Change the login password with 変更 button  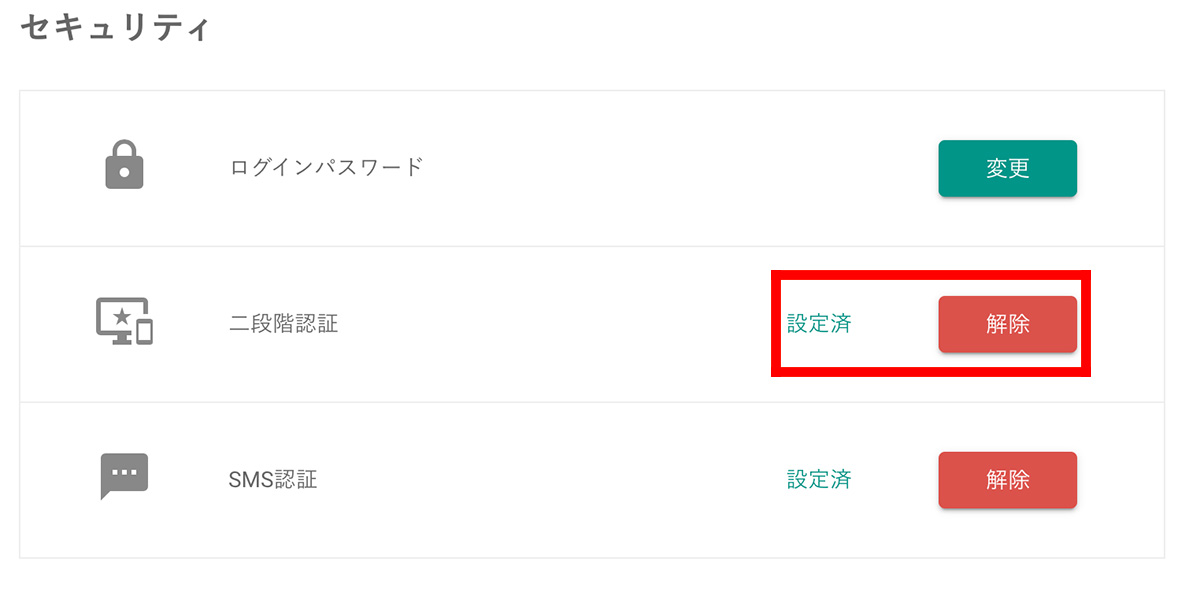click(x=1007, y=168)
